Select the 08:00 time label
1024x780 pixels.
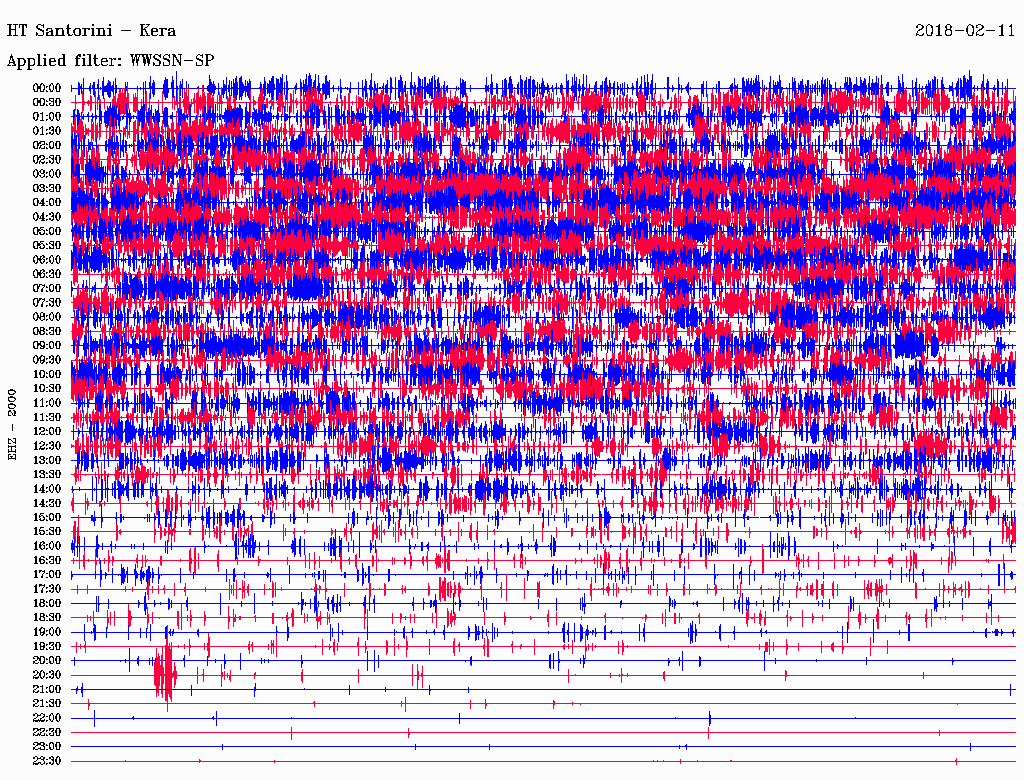click(46, 317)
